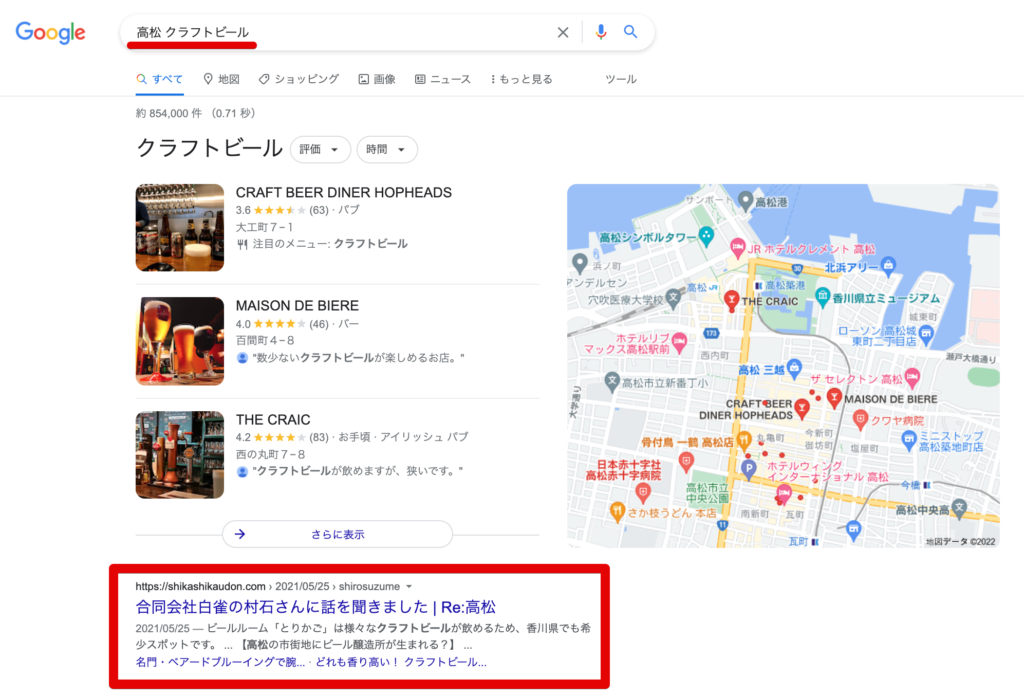
Task: Start voice search with microphone icon
Action: pos(601,31)
